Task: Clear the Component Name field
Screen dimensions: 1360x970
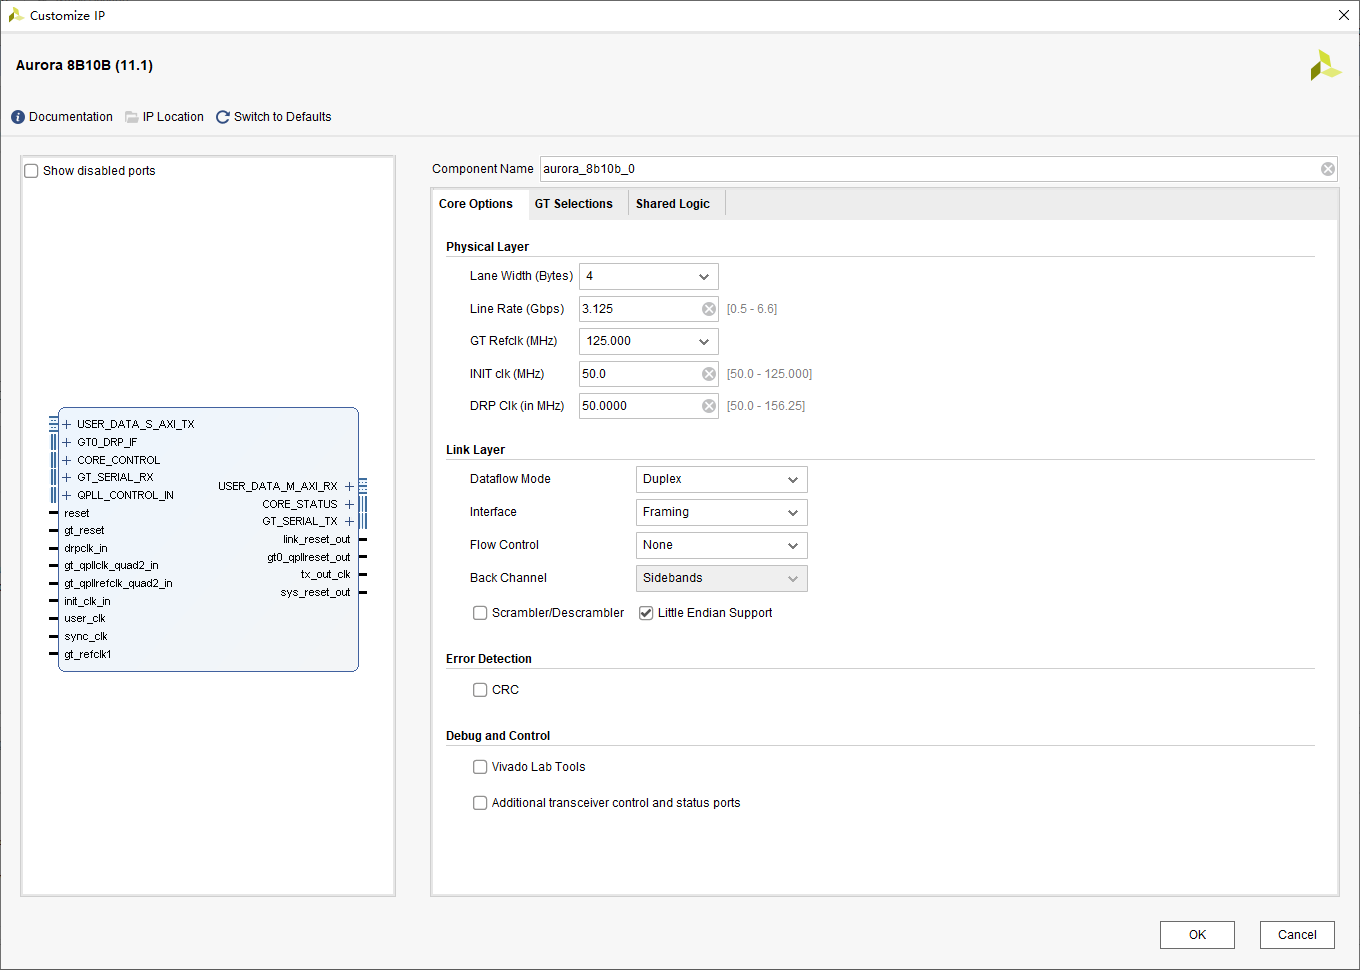Action: (x=1328, y=169)
